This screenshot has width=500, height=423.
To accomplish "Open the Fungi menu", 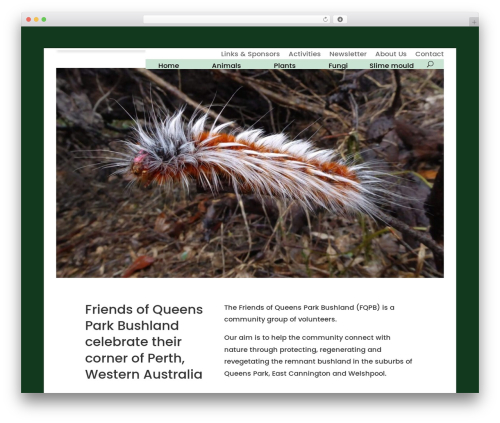I will (338, 66).
